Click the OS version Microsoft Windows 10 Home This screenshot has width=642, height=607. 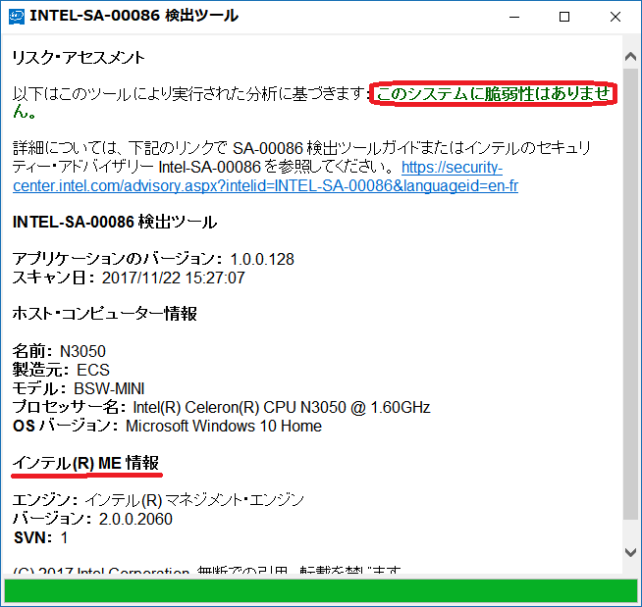[x=224, y=426]
